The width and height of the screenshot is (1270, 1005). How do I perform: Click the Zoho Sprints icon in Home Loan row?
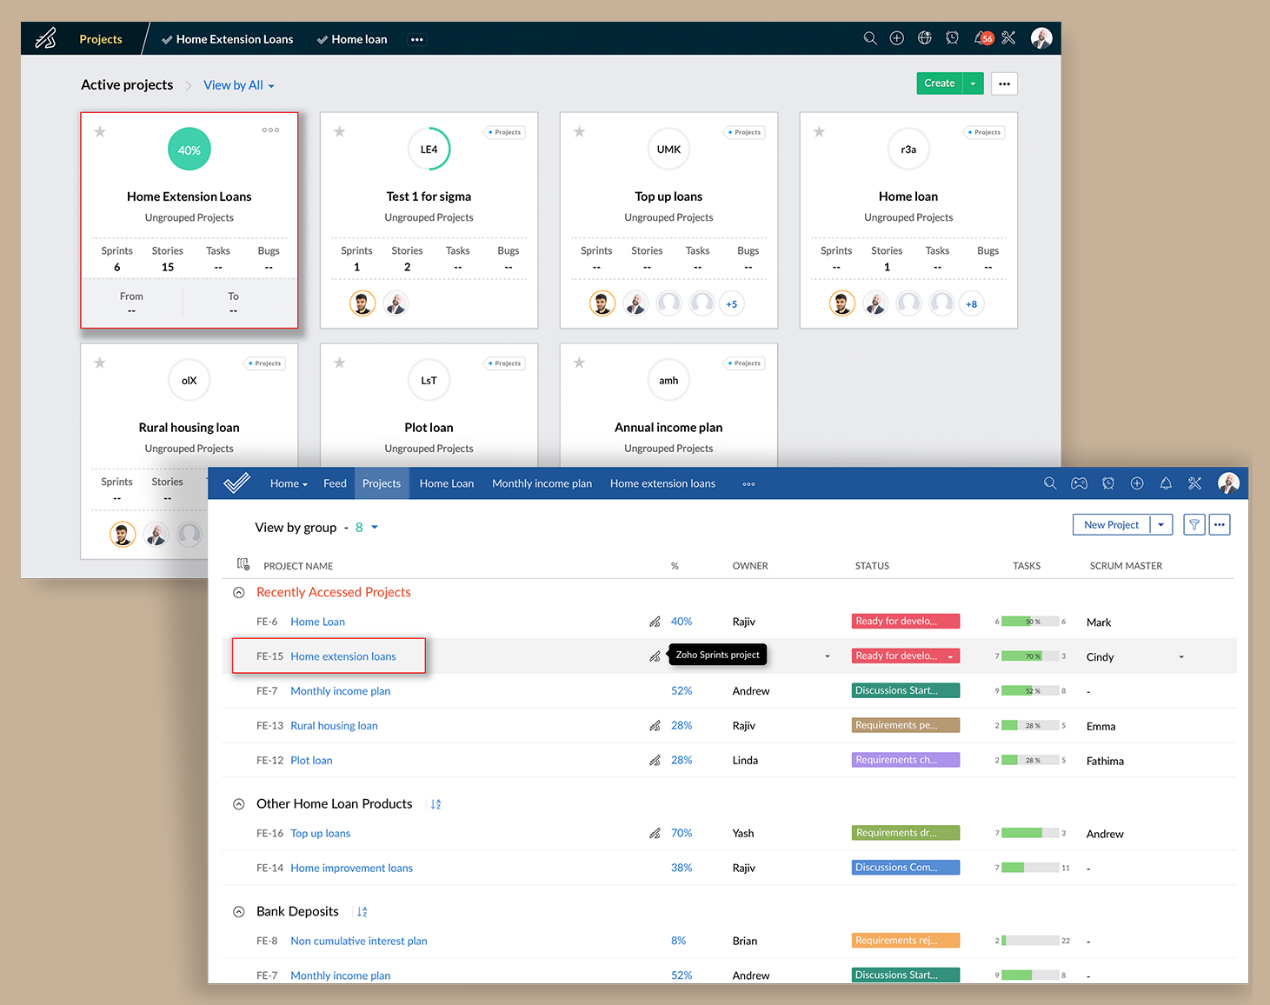click(x=655, y=622)
